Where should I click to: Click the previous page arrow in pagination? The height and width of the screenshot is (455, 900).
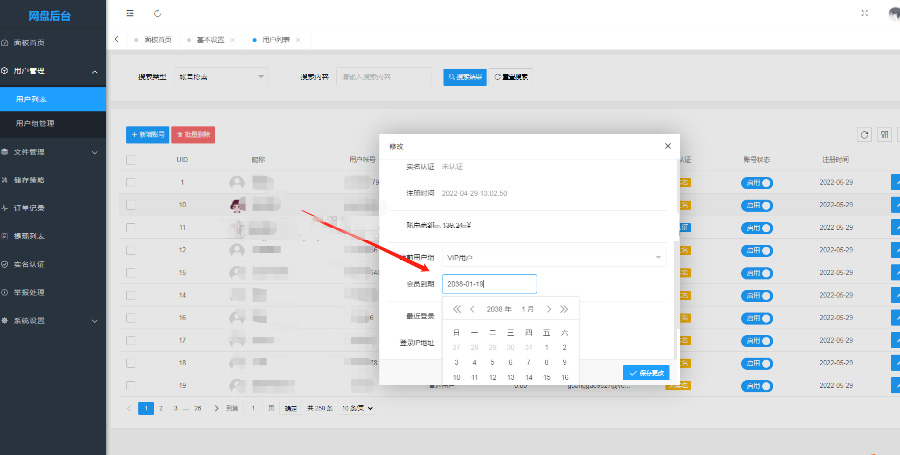(129, 409)
